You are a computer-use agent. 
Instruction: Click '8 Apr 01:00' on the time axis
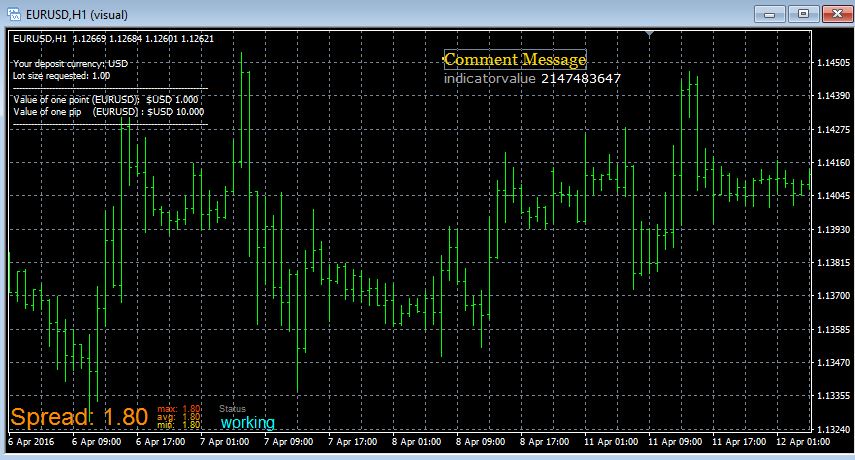[416, 441]
